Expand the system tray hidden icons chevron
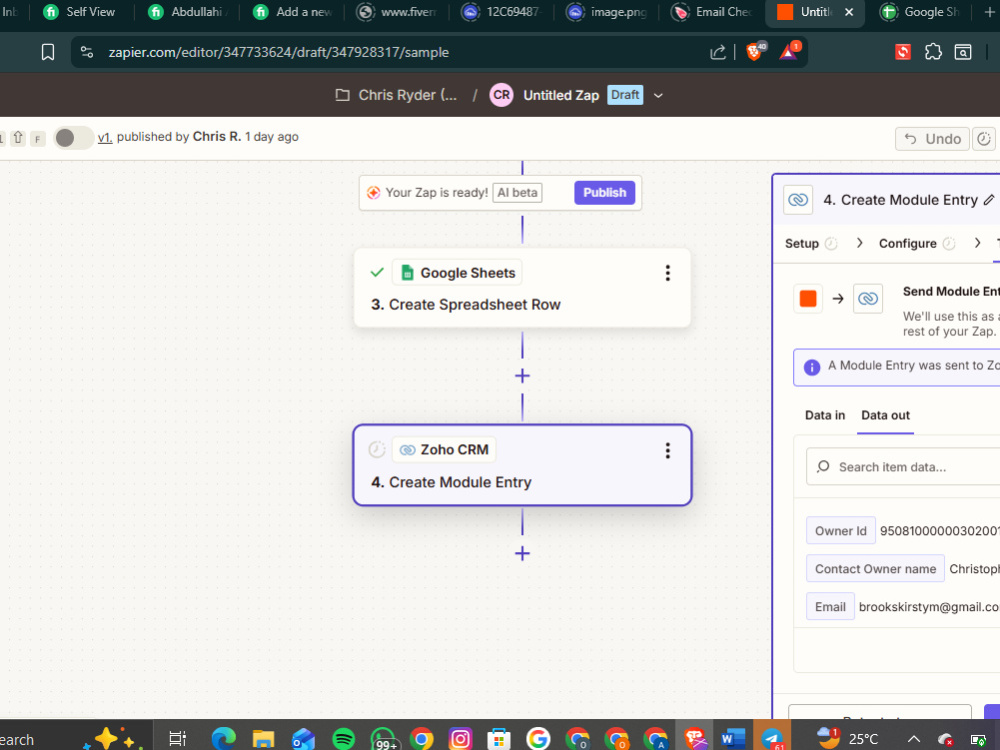Screen dimensions: 1000x750 pos(913,740)
